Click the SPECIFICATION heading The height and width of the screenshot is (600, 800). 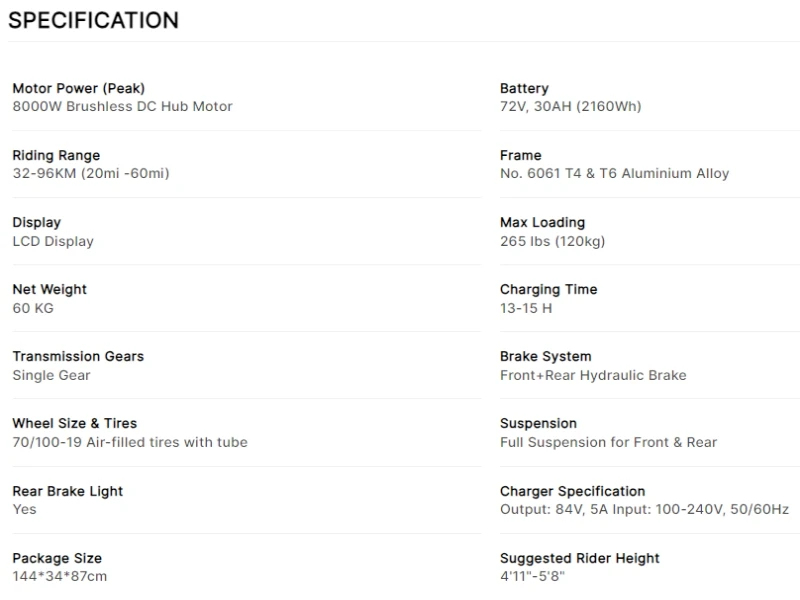pos(93,20)
